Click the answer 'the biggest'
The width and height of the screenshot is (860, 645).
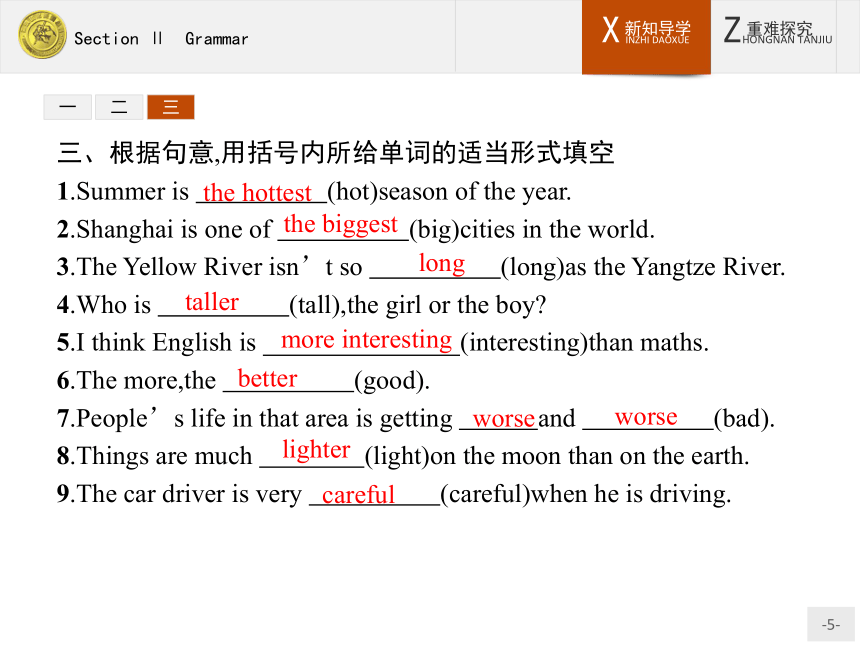(x=341, y=225)
